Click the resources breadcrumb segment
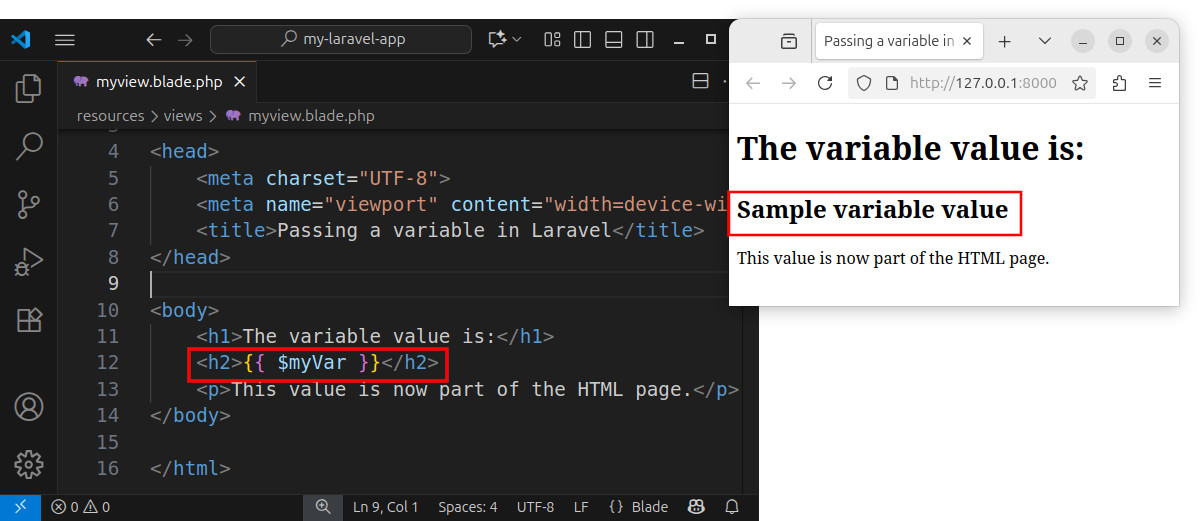This screenshot has height=521, width=1201. pyautogui.click(x=112, y=116)
